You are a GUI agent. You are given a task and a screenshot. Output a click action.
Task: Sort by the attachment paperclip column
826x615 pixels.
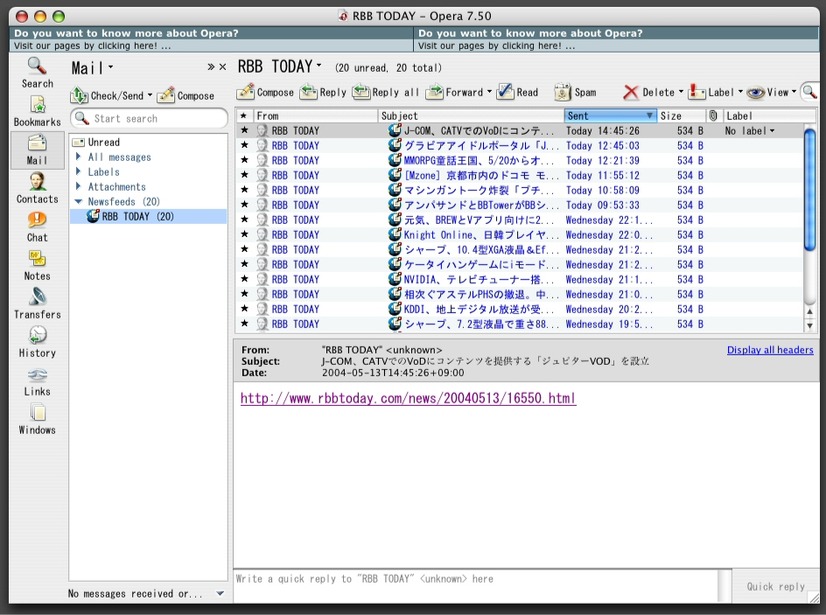(713, 115)
